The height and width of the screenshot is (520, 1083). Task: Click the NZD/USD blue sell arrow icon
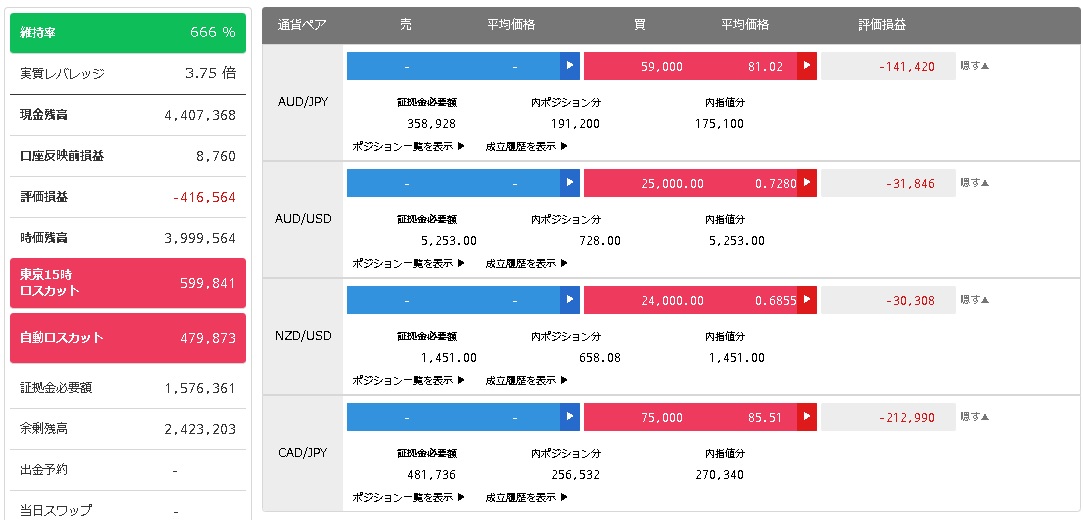click(x=570, y=300)
